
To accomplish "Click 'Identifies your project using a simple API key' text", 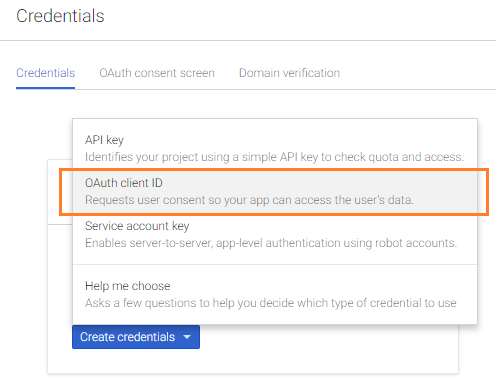I will coord(274,157).
